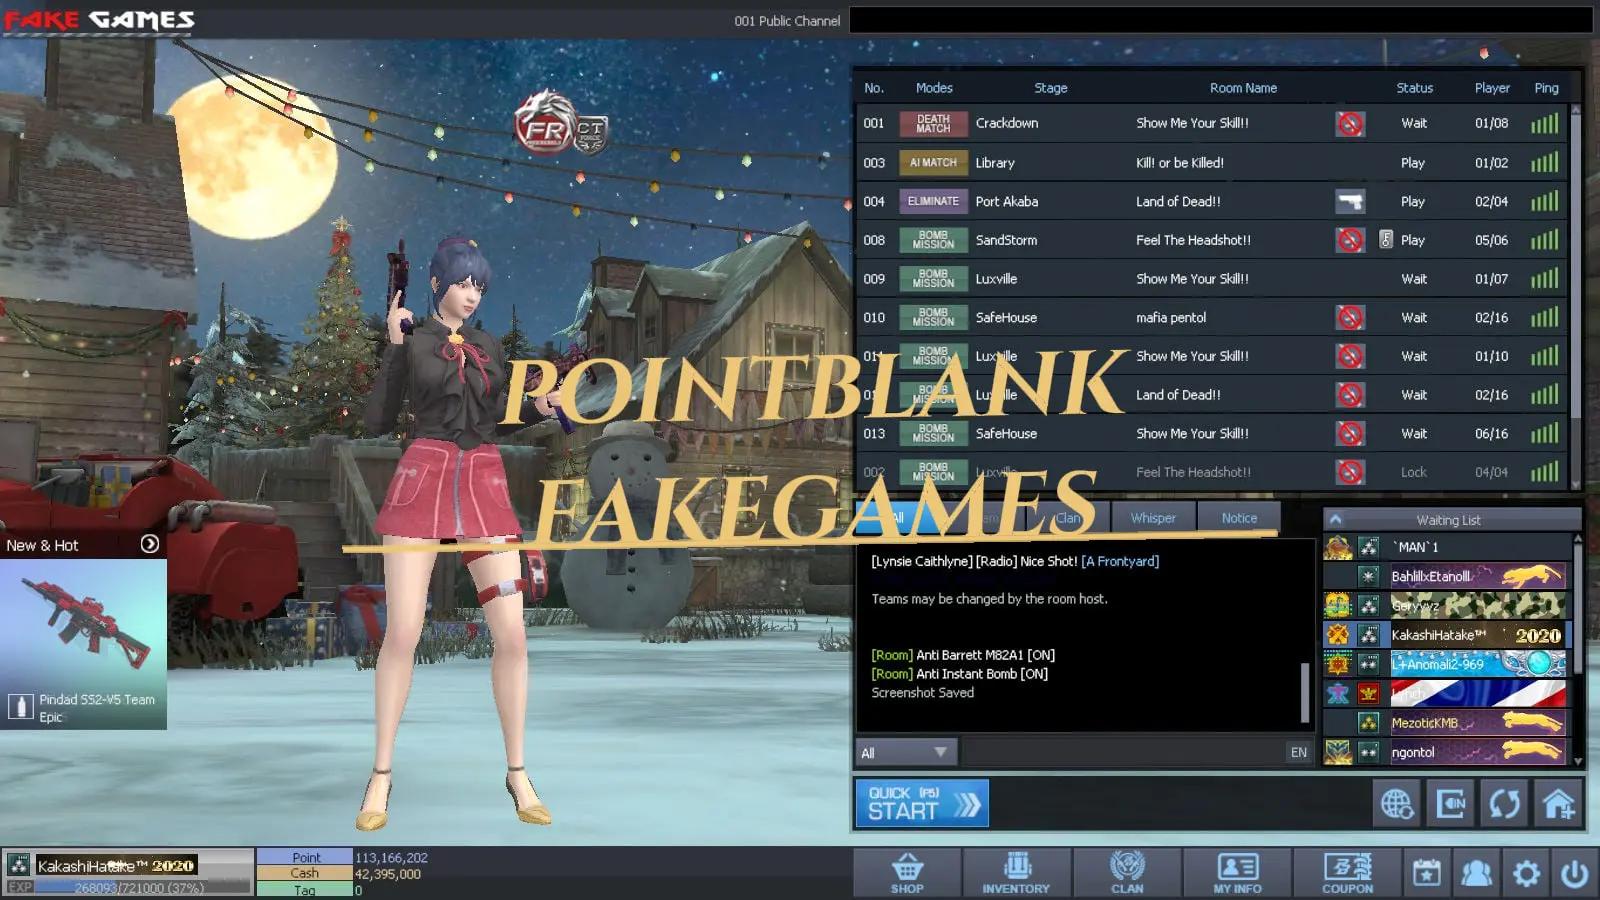Click the globe server icon

coord(1397,803)
